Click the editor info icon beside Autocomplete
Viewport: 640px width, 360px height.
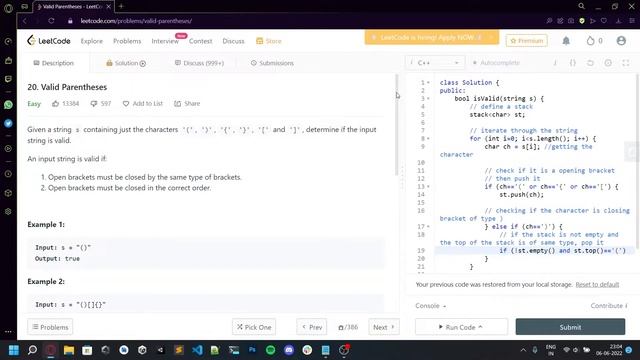(555, 63)
